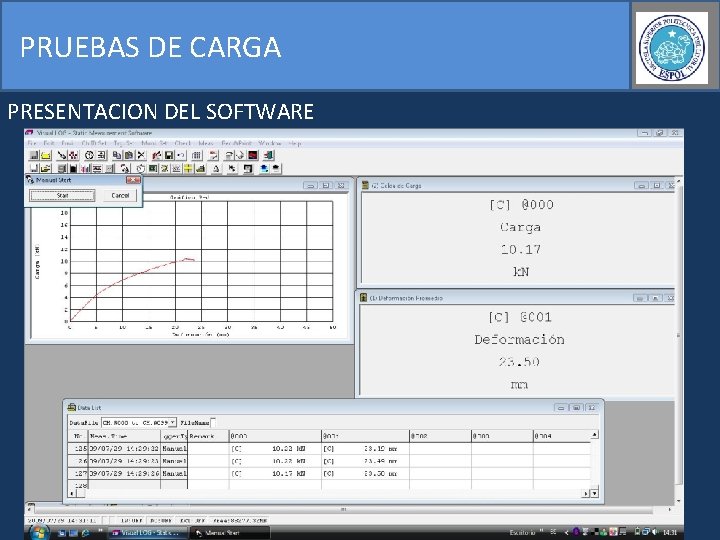Screen dimensions: 720x540
Task: Open the Window menu
Action: [270, 143]
